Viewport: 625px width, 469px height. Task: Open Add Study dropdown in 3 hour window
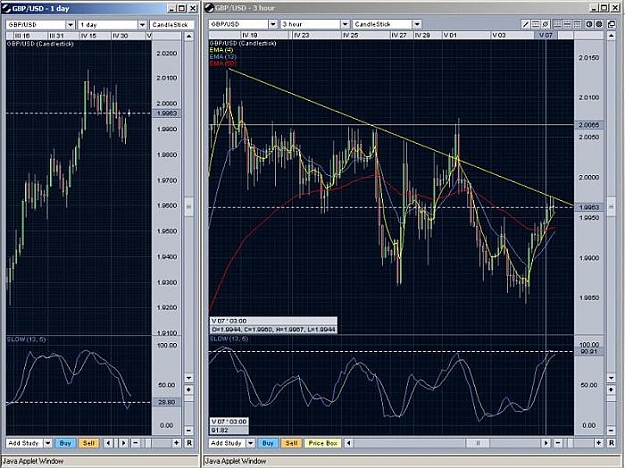[x=250, y=443]
